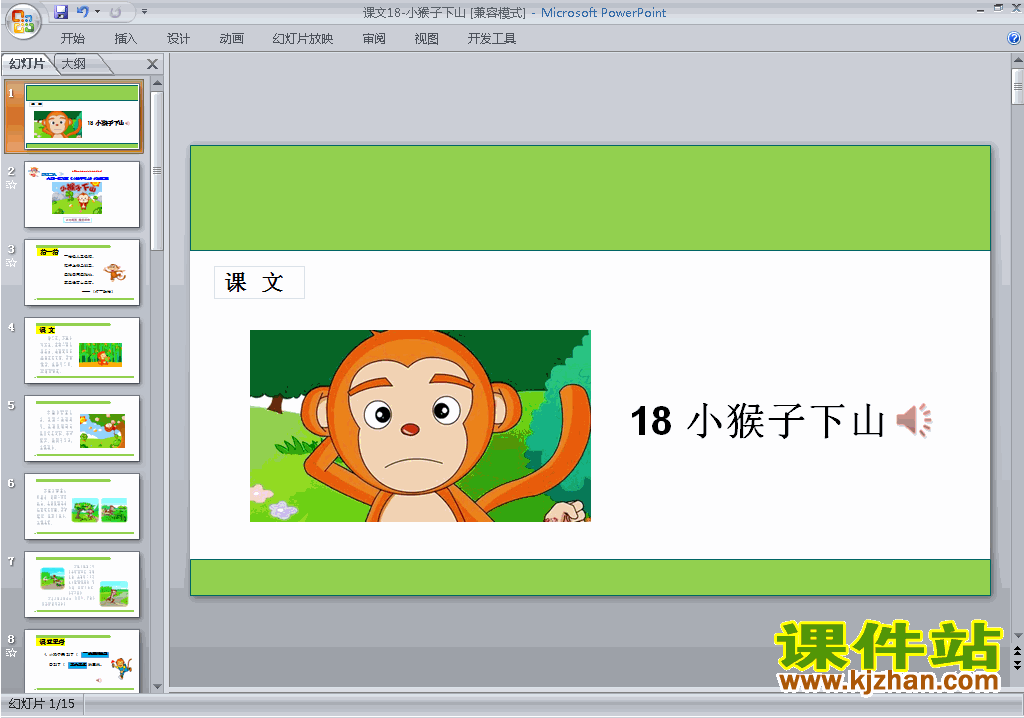Select the 设计 ribbon tab
The width and height of the screenshot is (1024, 718).
coord(178,39)
